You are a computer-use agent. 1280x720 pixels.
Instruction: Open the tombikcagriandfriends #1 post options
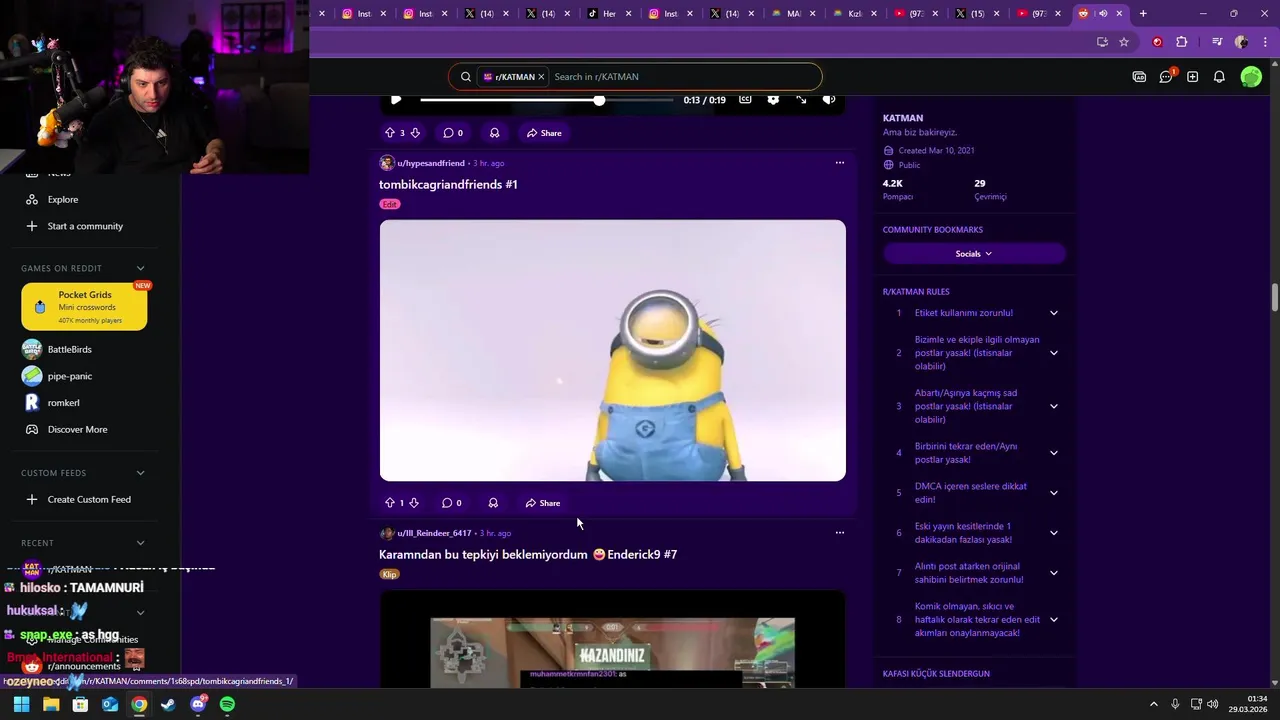[840, 163]
